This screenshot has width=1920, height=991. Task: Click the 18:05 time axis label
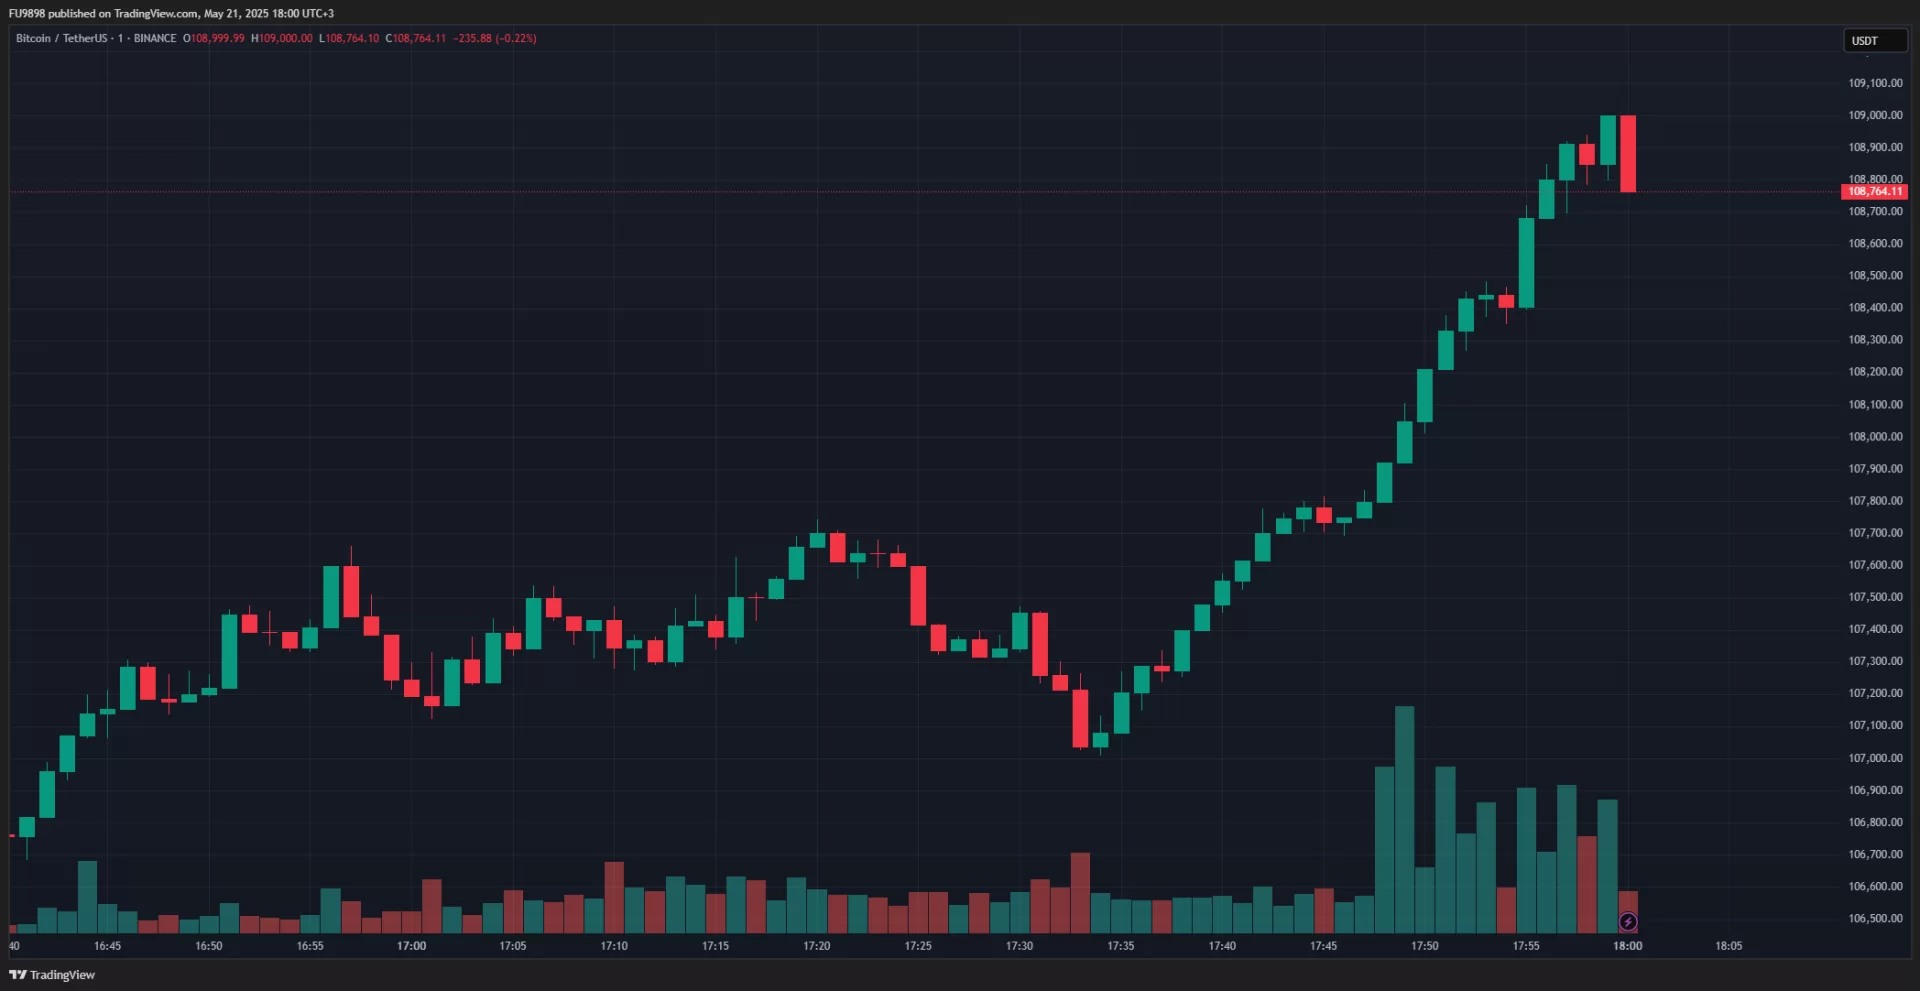(x=1728, y=946)
